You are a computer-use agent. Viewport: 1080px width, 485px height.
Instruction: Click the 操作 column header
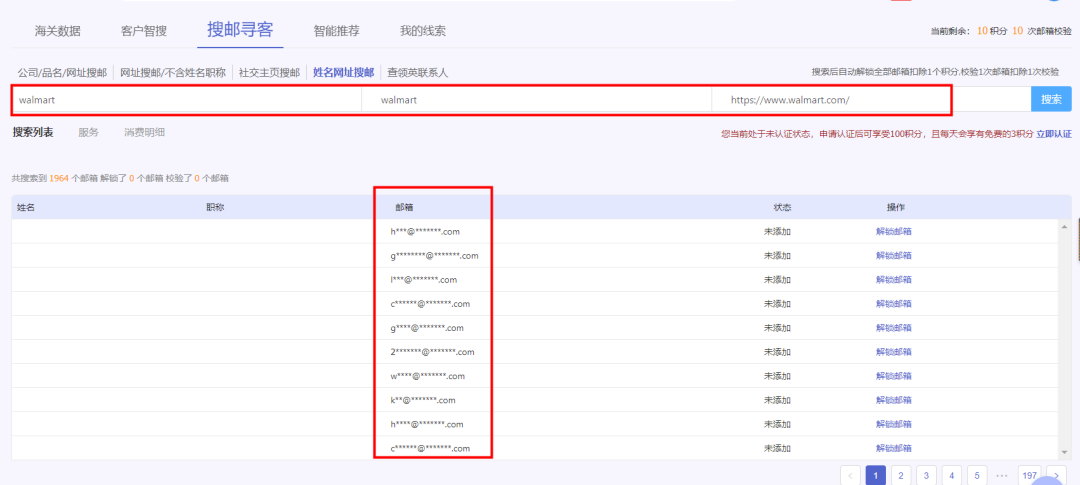(x=895, y=207)
